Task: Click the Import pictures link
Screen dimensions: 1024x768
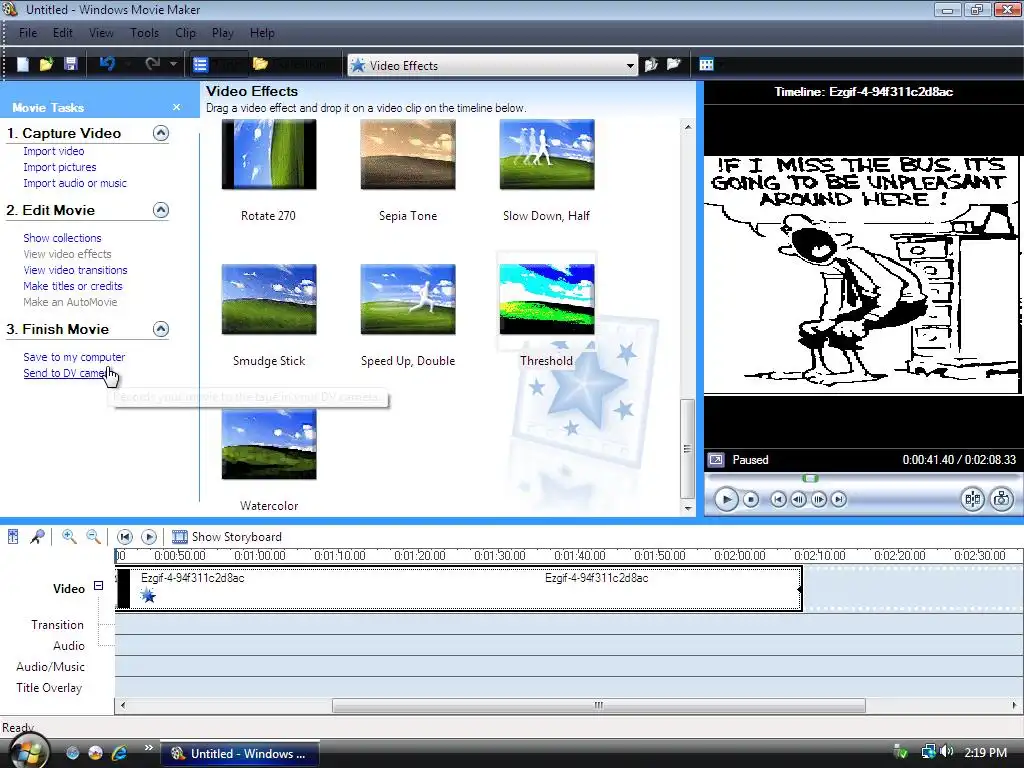Action: click(x=59, y=167)
